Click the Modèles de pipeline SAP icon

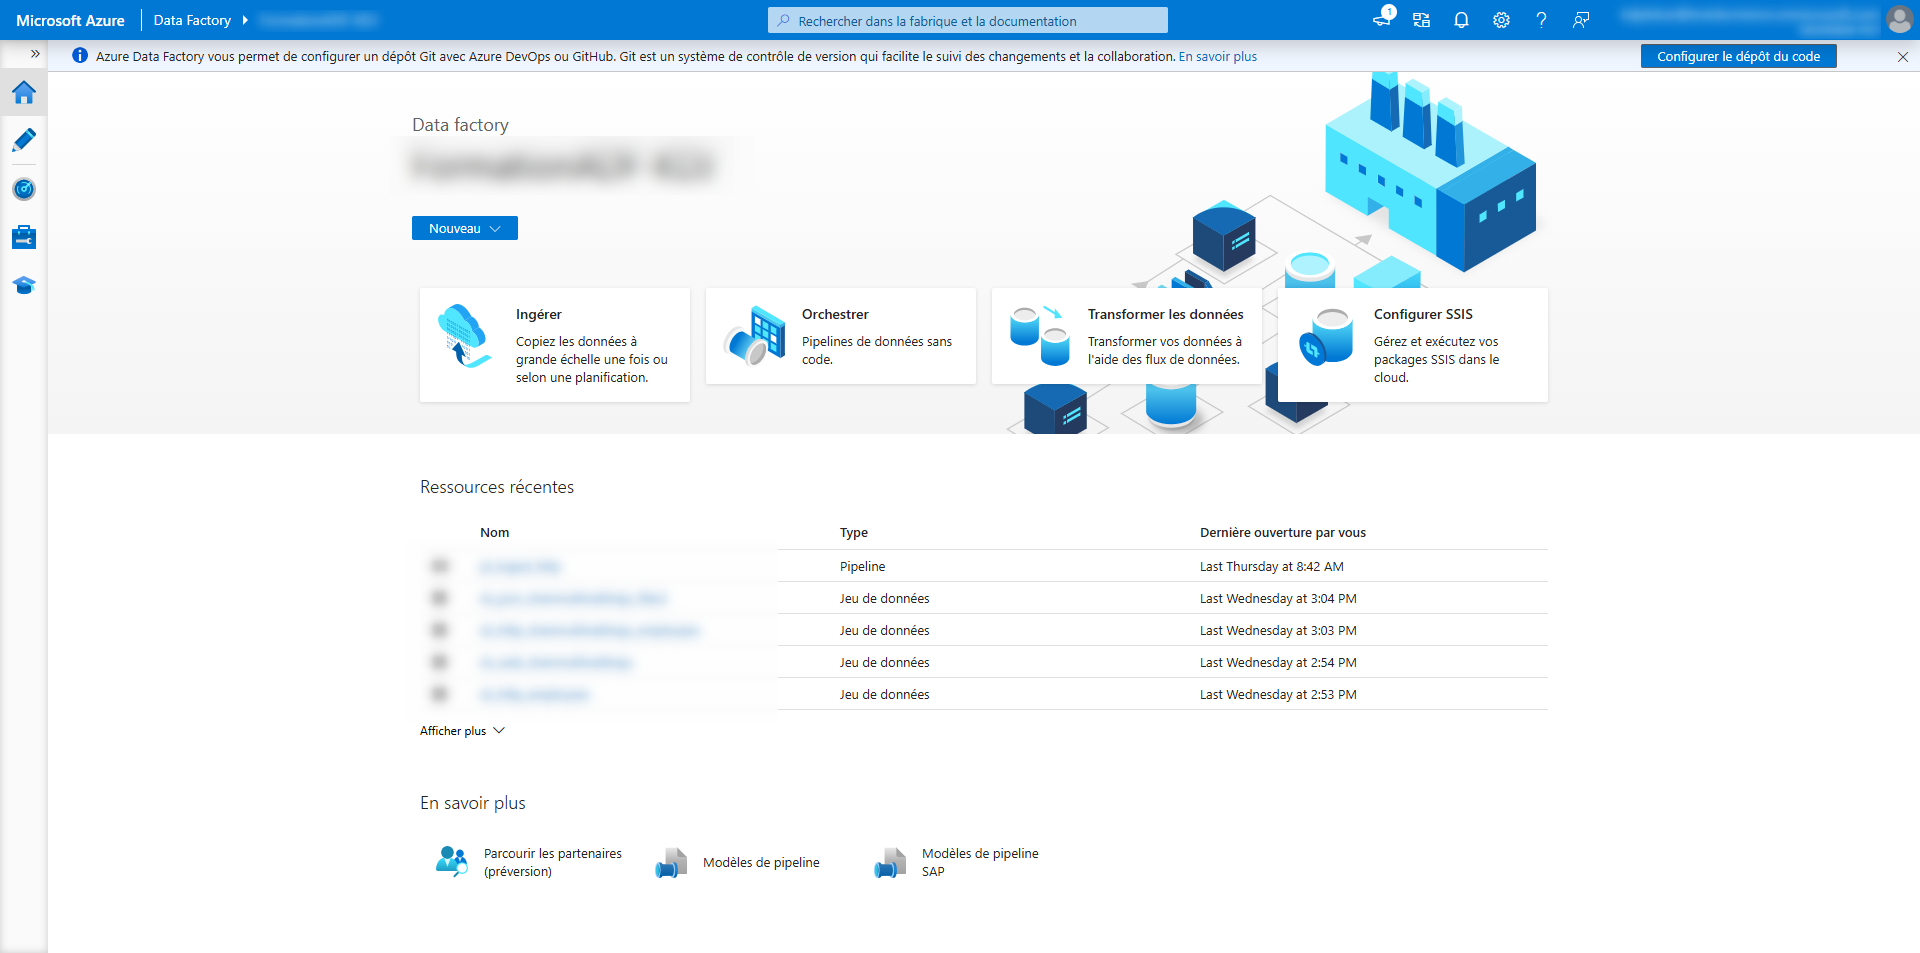coord(890,862)
